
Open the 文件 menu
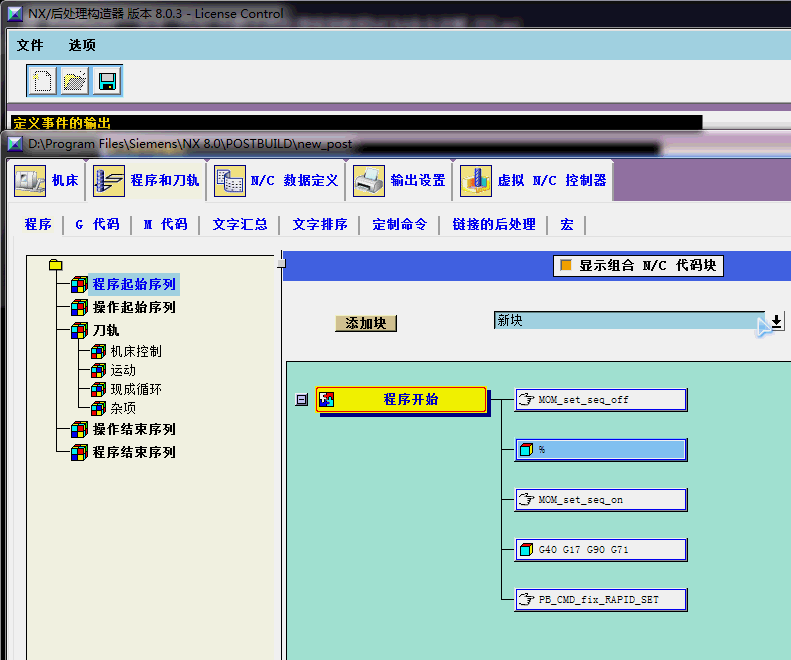pos(30,45)
